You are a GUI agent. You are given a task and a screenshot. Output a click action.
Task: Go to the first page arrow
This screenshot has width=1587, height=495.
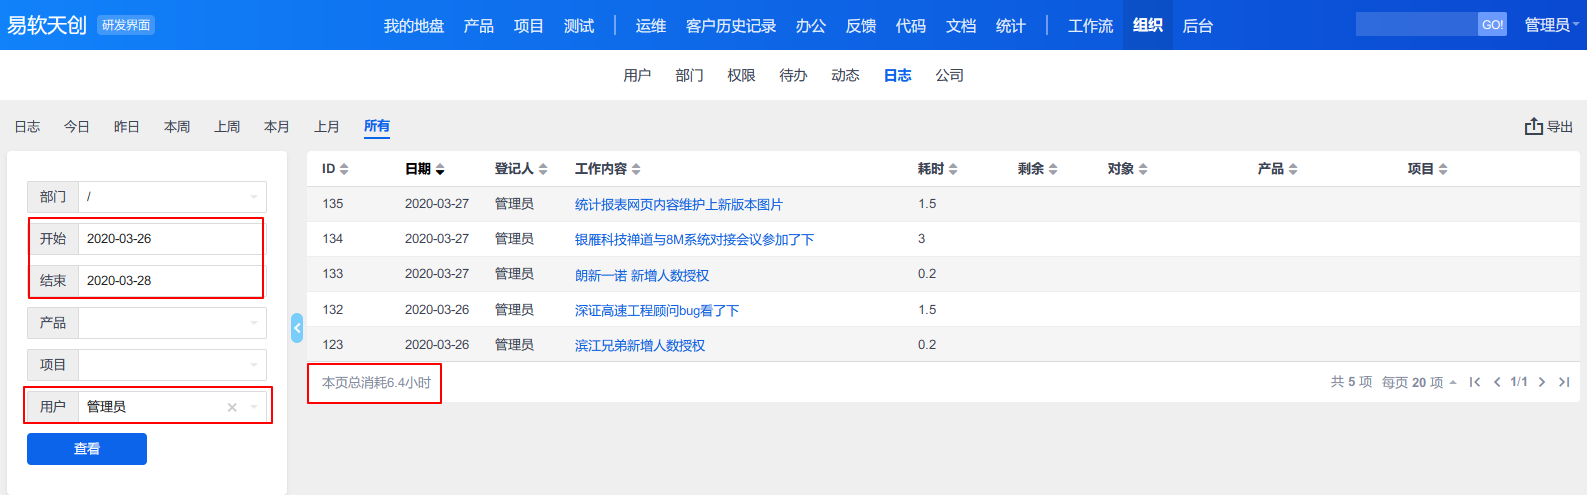pos(1475,382)
